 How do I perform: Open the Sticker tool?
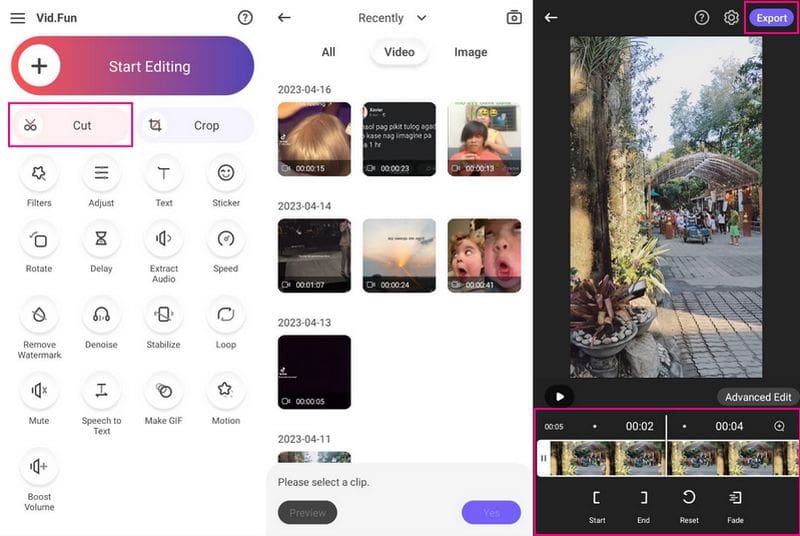[x=226, y=182]
